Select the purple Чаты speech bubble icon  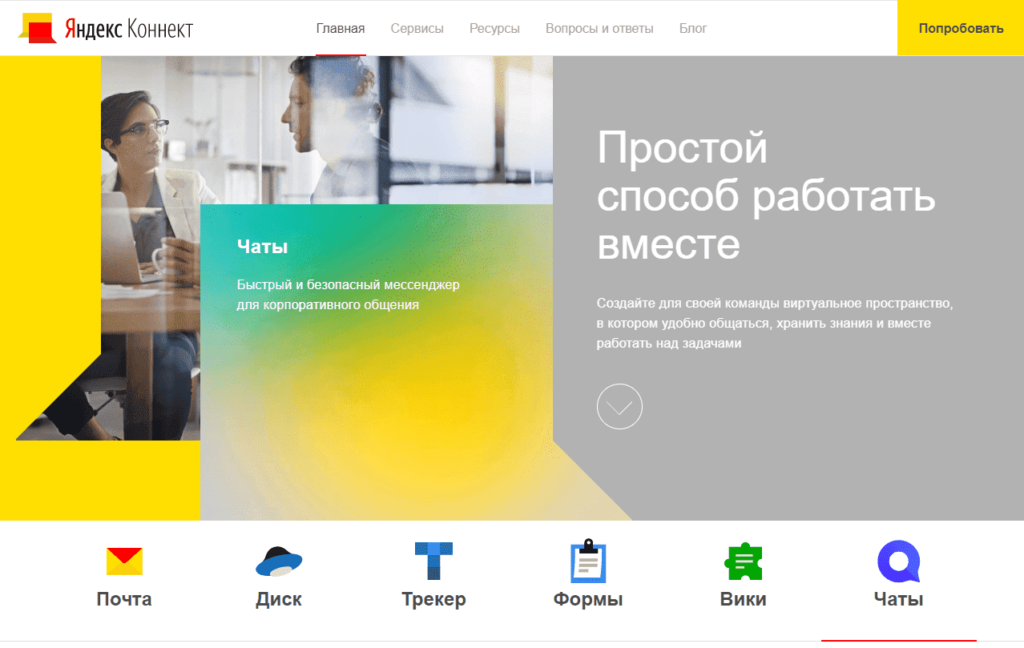point(897,561)
